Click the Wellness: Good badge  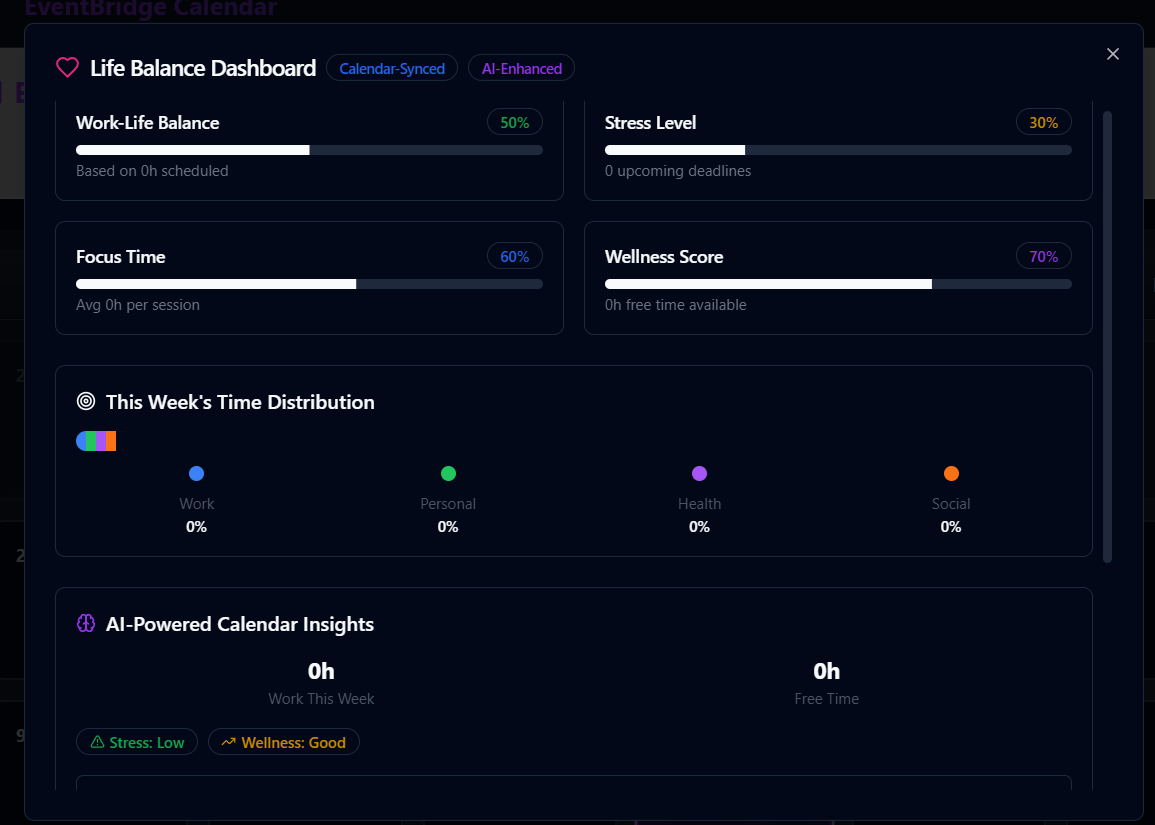[284, 742]
